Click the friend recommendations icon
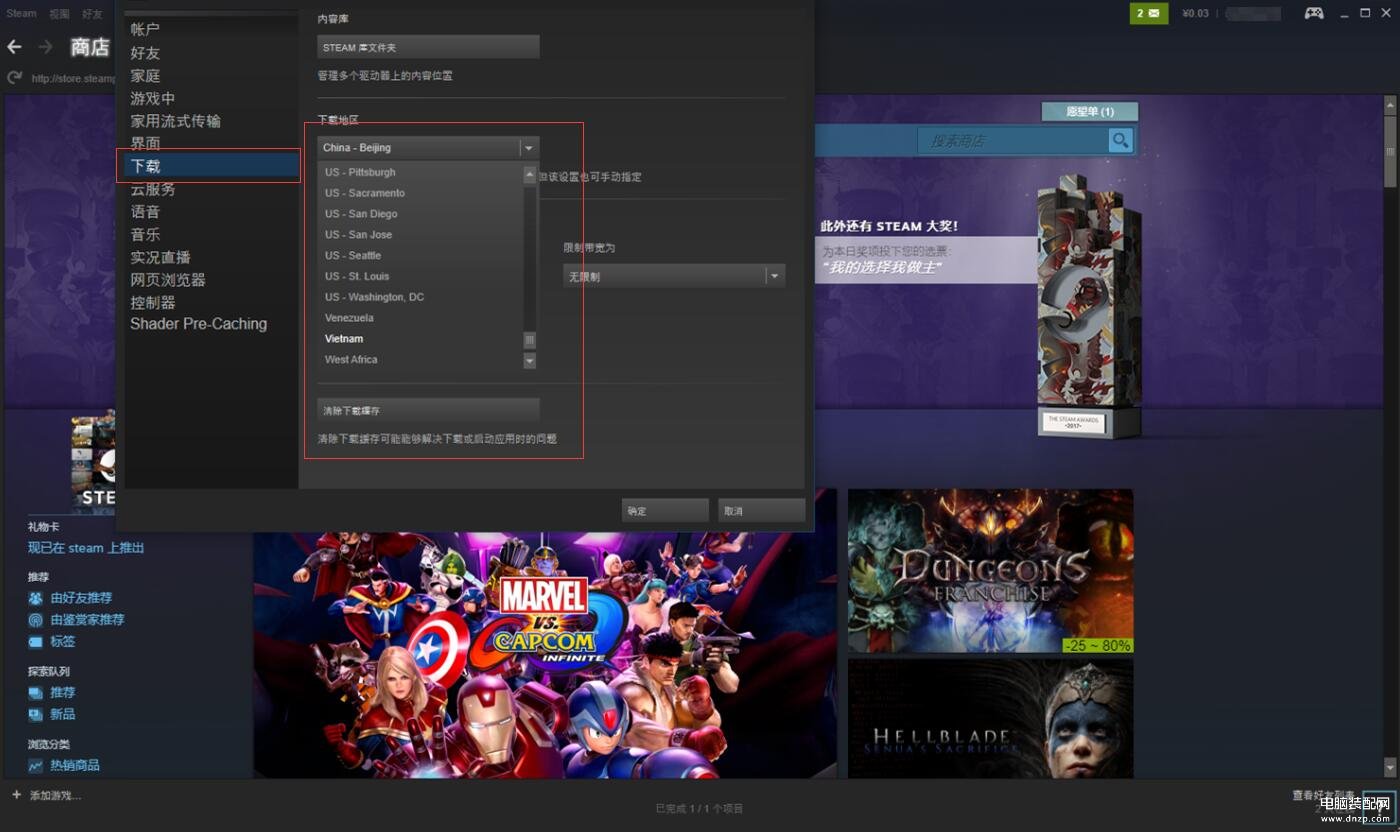Image resolution: width=1400 pixels, height=832 pixels. tap(36, 598)
